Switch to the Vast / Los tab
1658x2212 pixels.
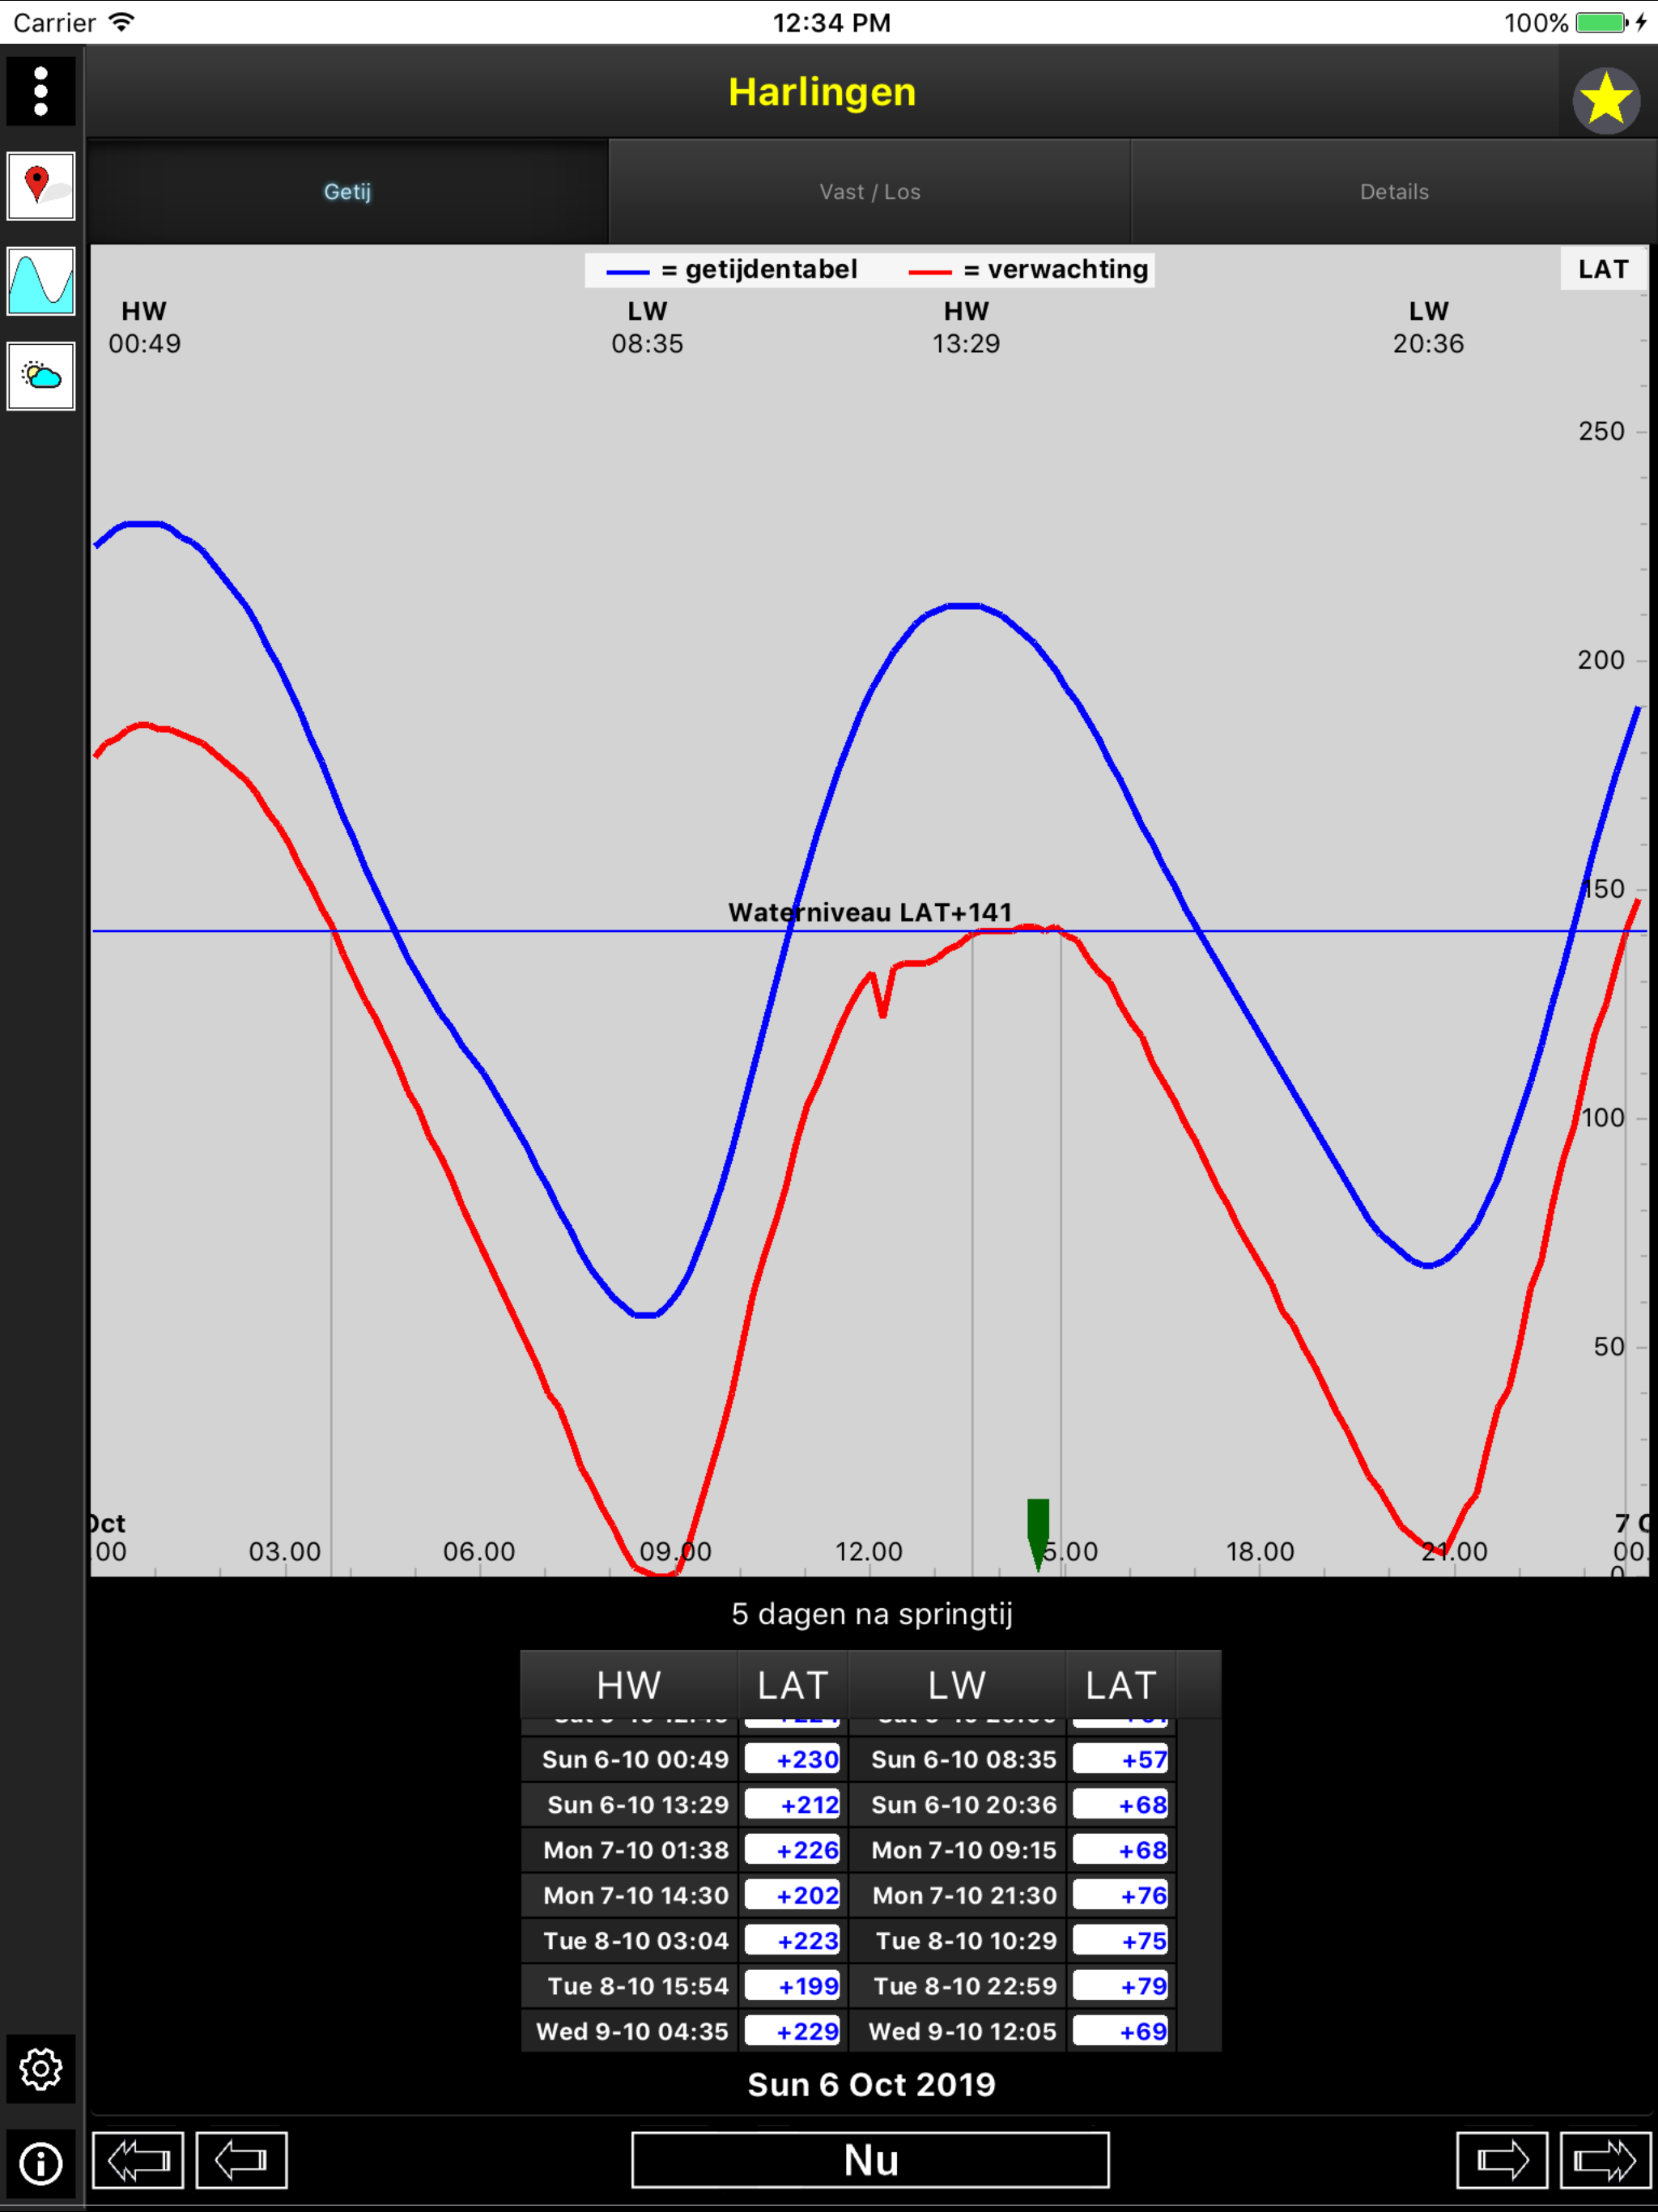[870, 191]
